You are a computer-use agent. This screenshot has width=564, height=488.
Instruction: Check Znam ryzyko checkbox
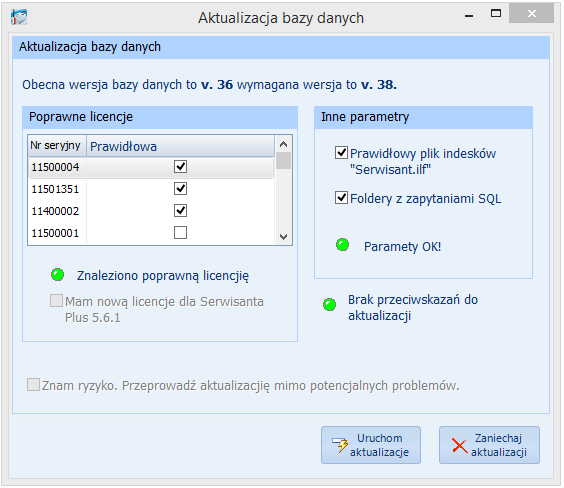(33, 384)
